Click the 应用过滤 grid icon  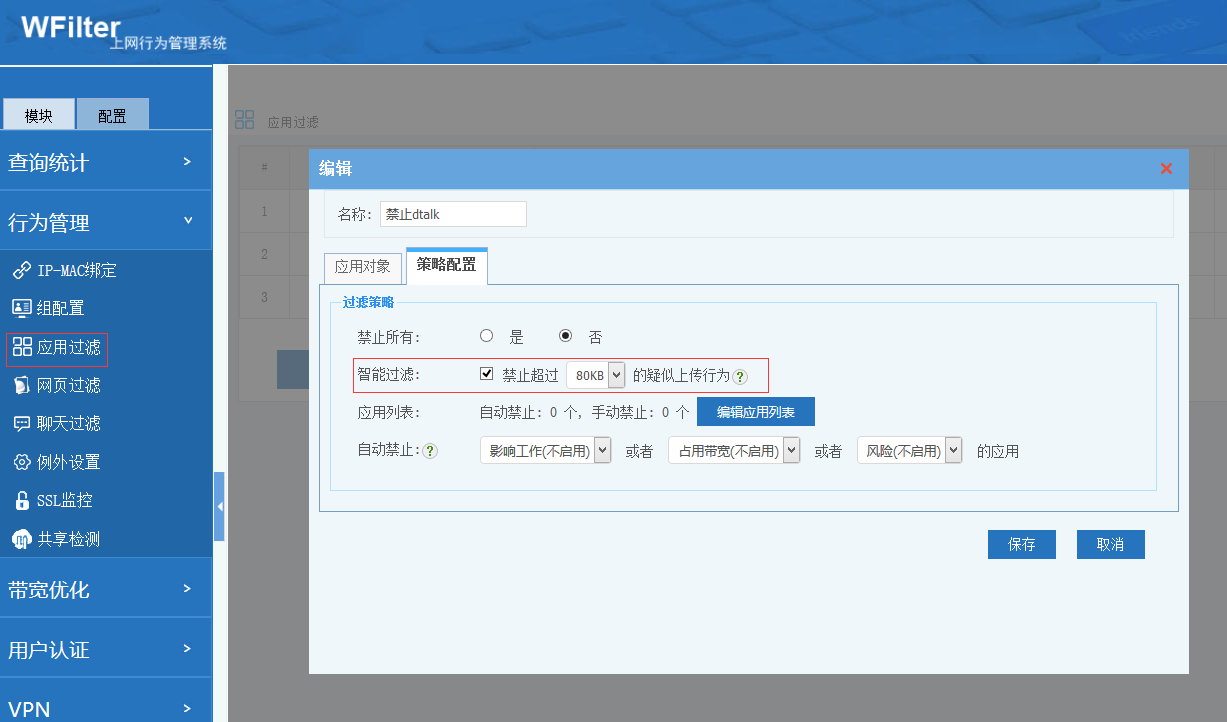coord(22,347)
